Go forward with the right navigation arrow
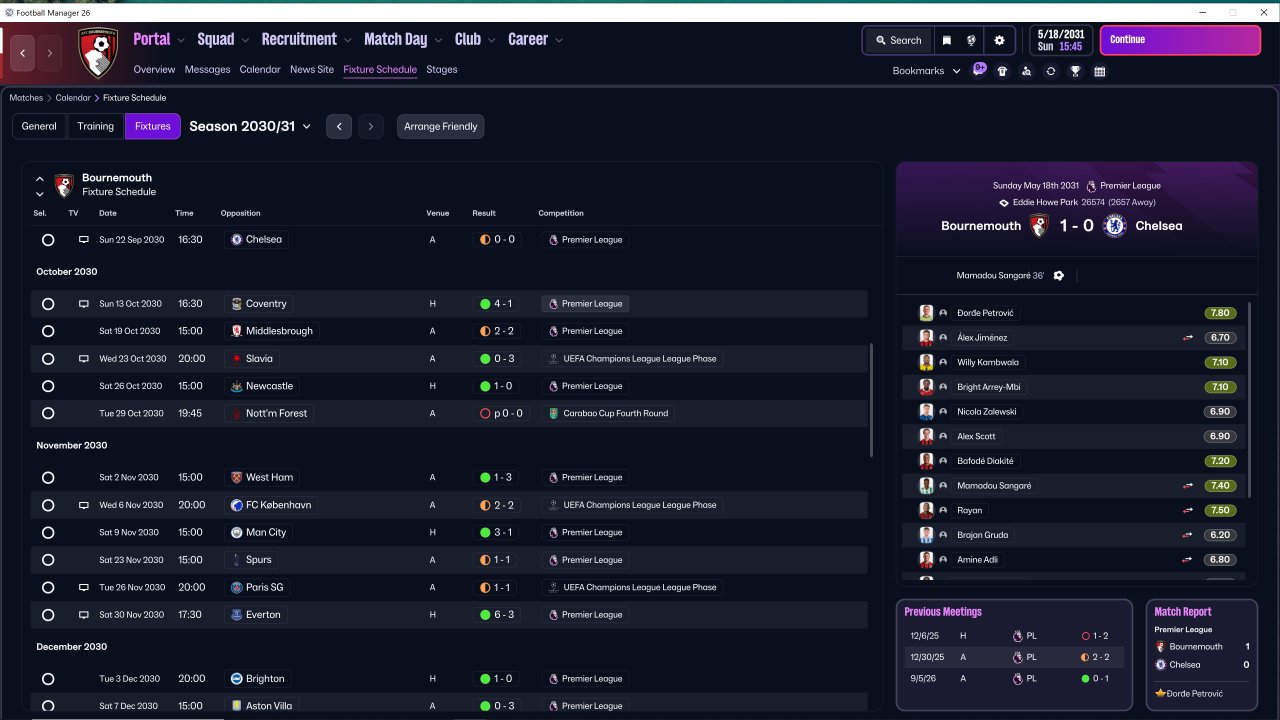 [49, 52]
